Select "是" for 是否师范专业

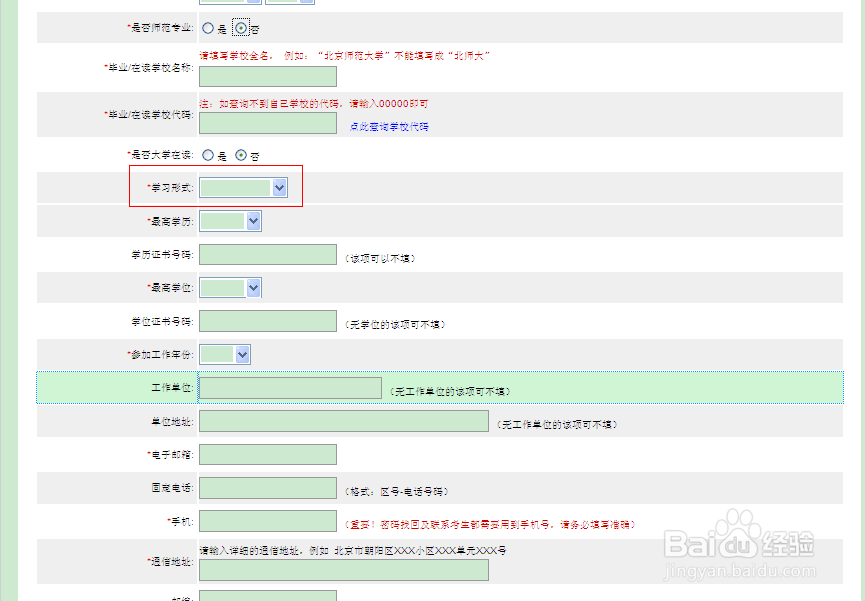[x=207, y=27]
